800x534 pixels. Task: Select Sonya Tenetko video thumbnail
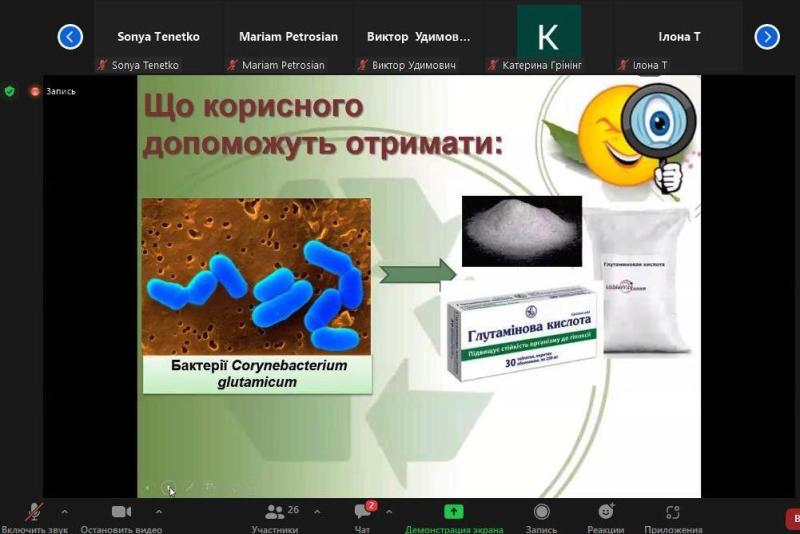pos(158,37)
